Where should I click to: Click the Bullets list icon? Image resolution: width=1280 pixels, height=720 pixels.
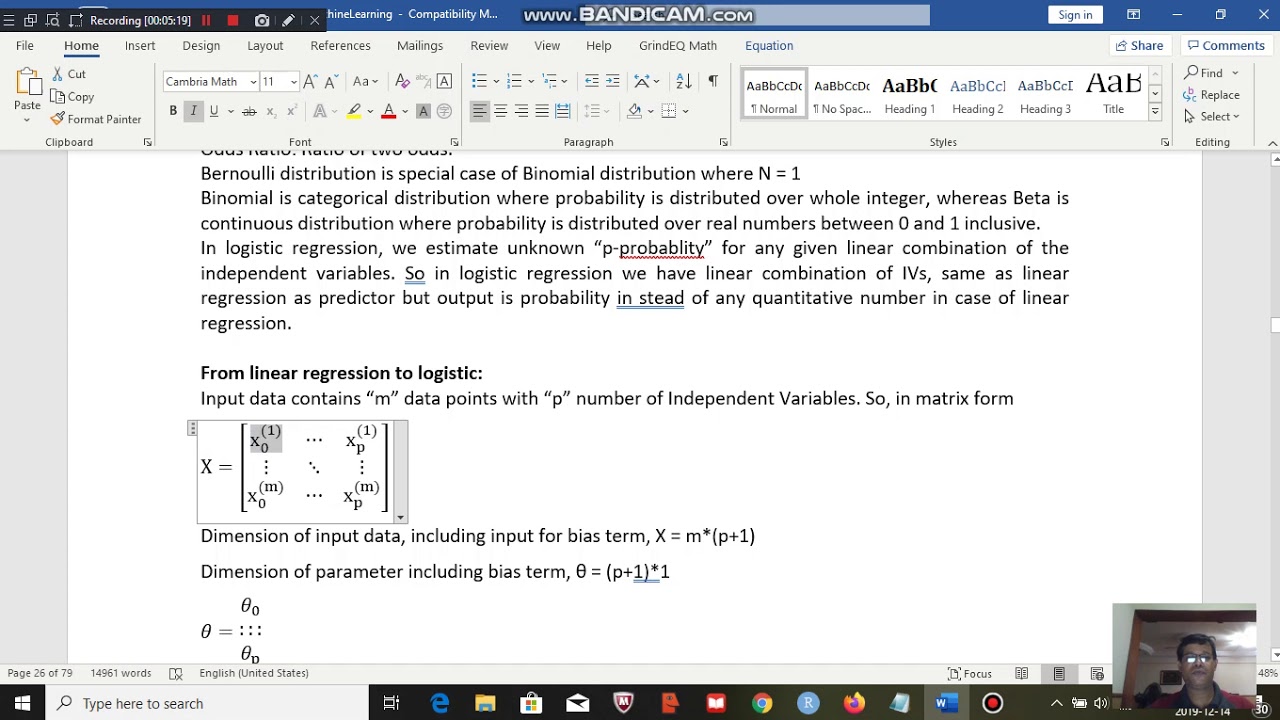tap(479, 81)
